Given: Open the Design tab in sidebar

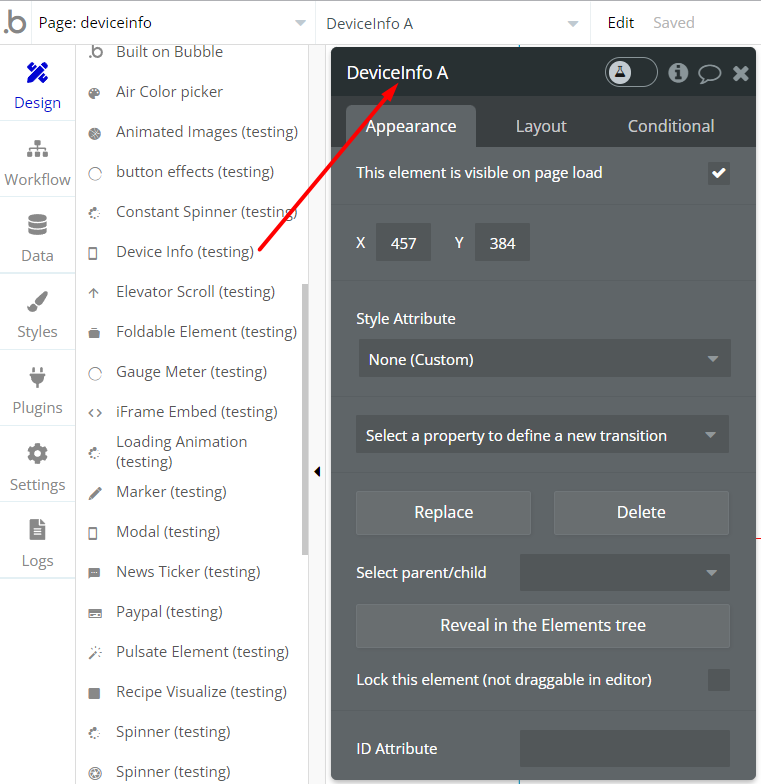Looking at the screenshot, I should [38, 86].
